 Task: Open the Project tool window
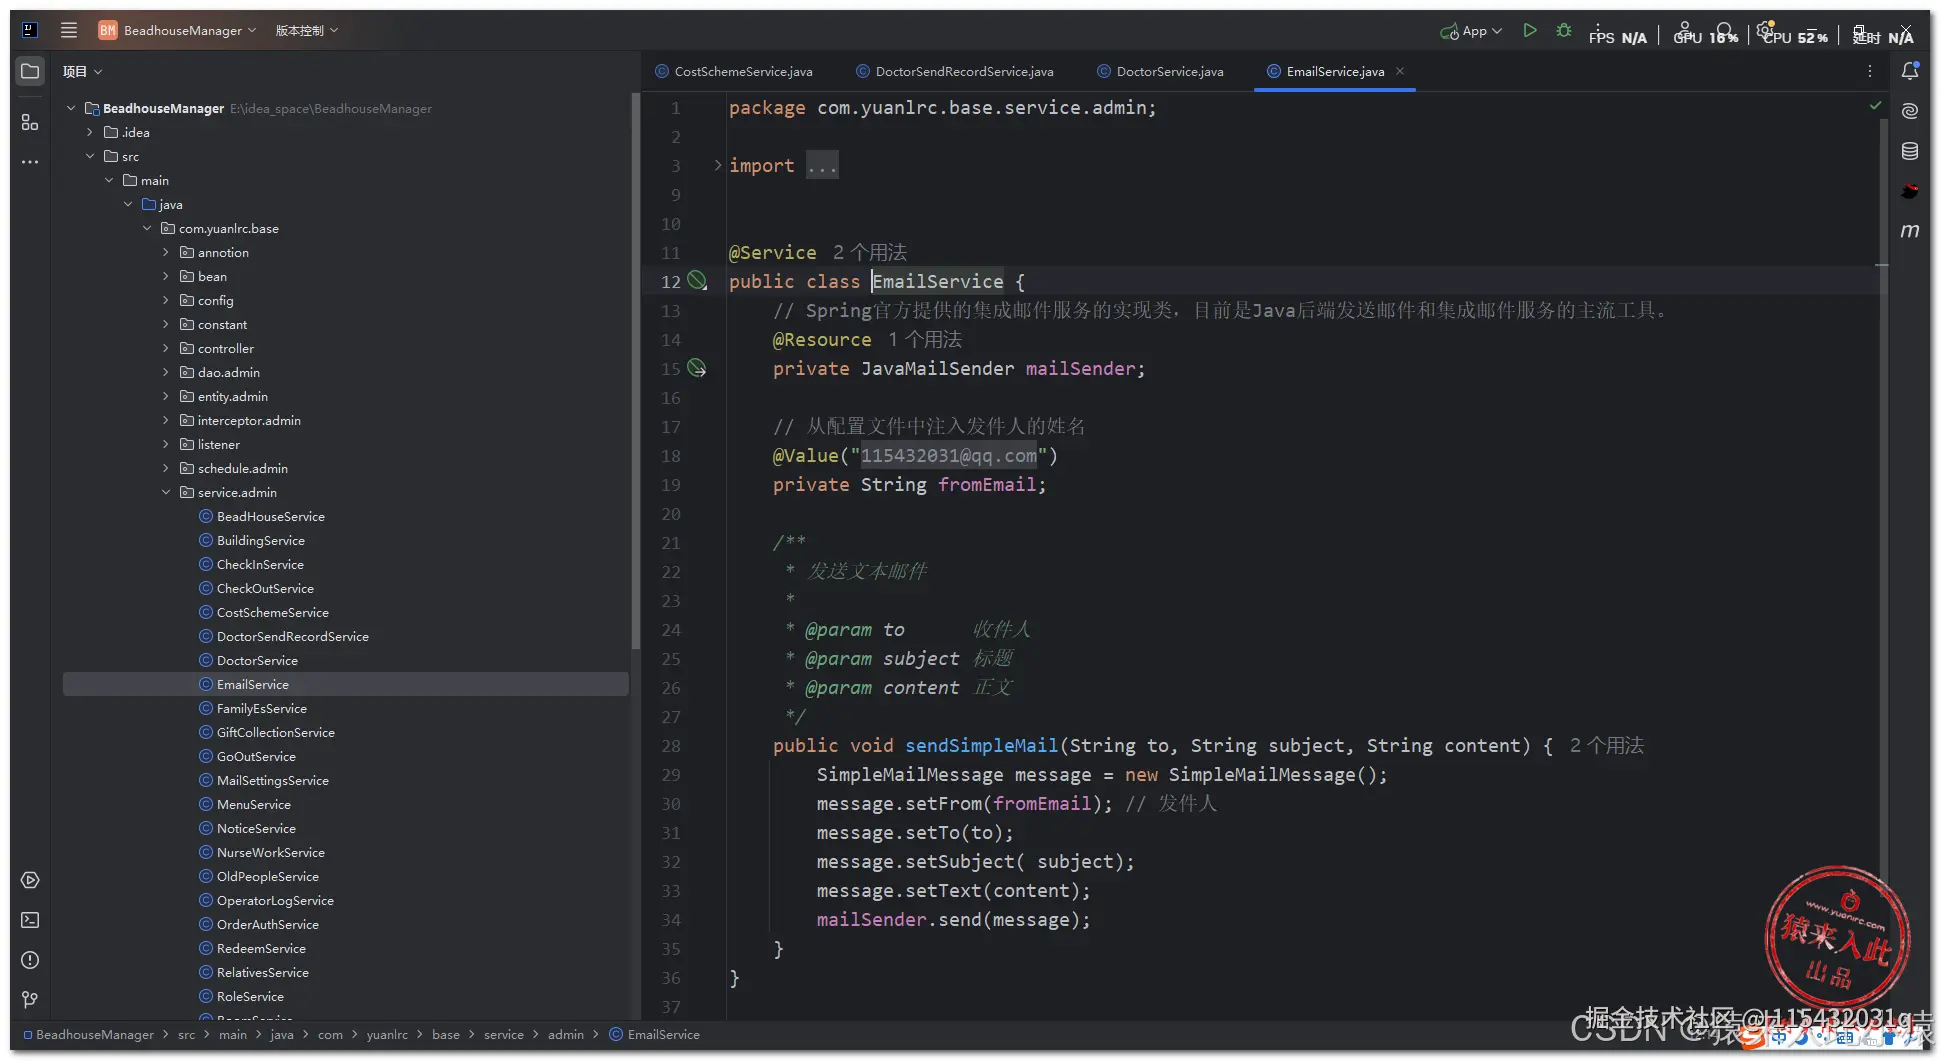(x=30, y=71)
